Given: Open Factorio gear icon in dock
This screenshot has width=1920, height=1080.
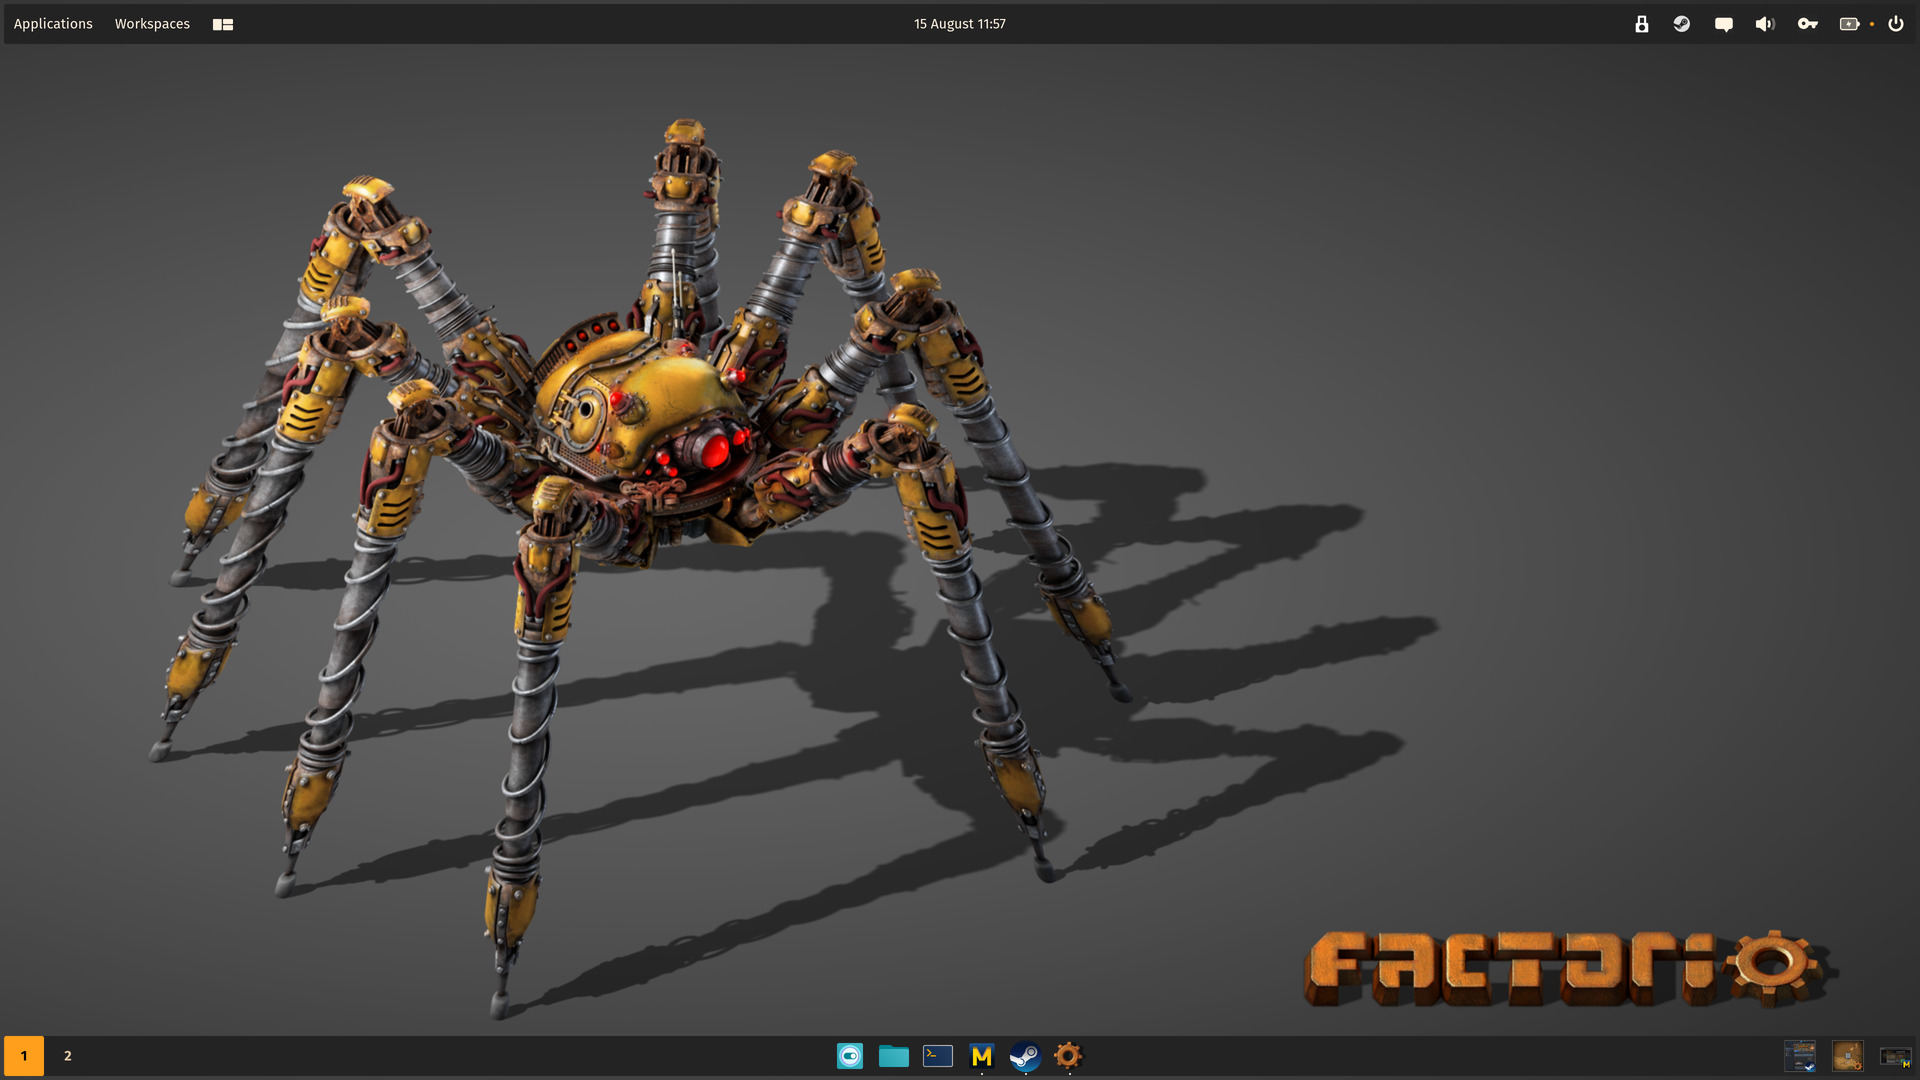Looking at the screenshot, I should pyautogui.click(x=1068, y=1056).
